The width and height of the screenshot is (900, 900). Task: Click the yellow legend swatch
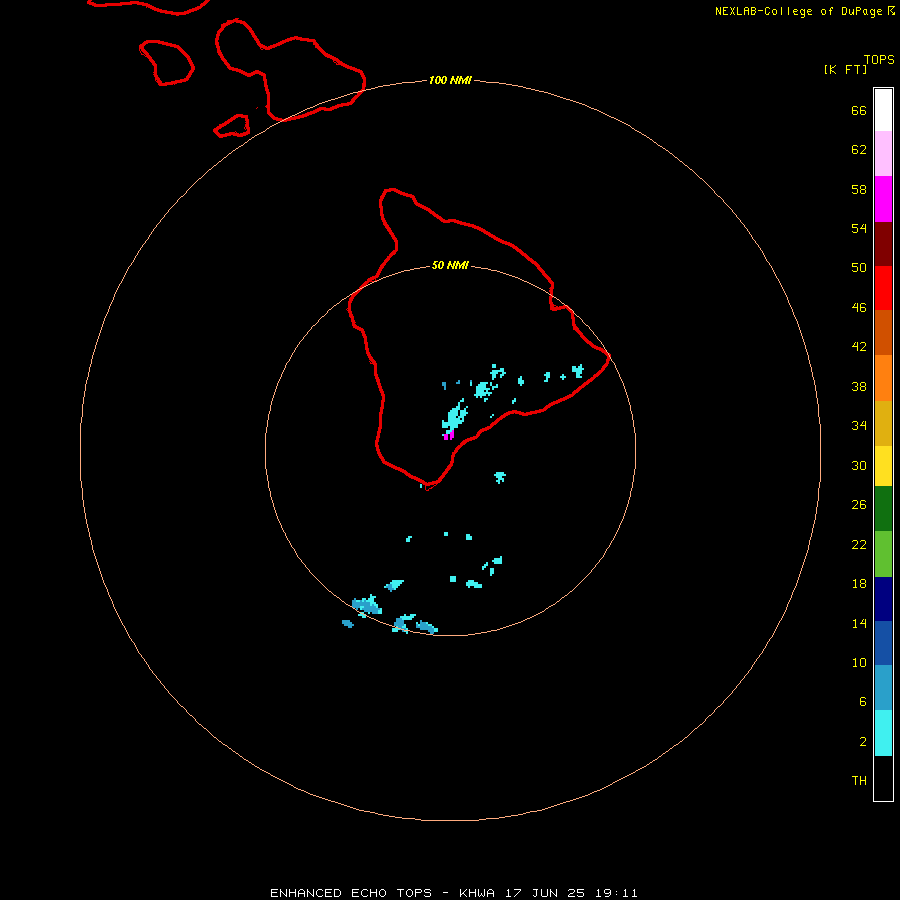[883, 465]
